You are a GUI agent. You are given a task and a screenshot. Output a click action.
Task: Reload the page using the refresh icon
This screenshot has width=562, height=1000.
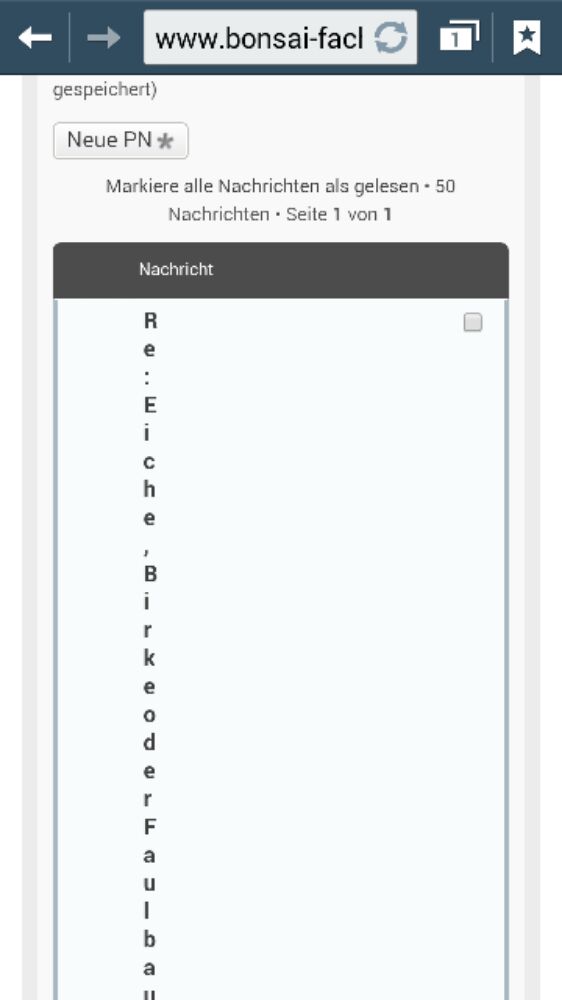[x=390, y=38]
